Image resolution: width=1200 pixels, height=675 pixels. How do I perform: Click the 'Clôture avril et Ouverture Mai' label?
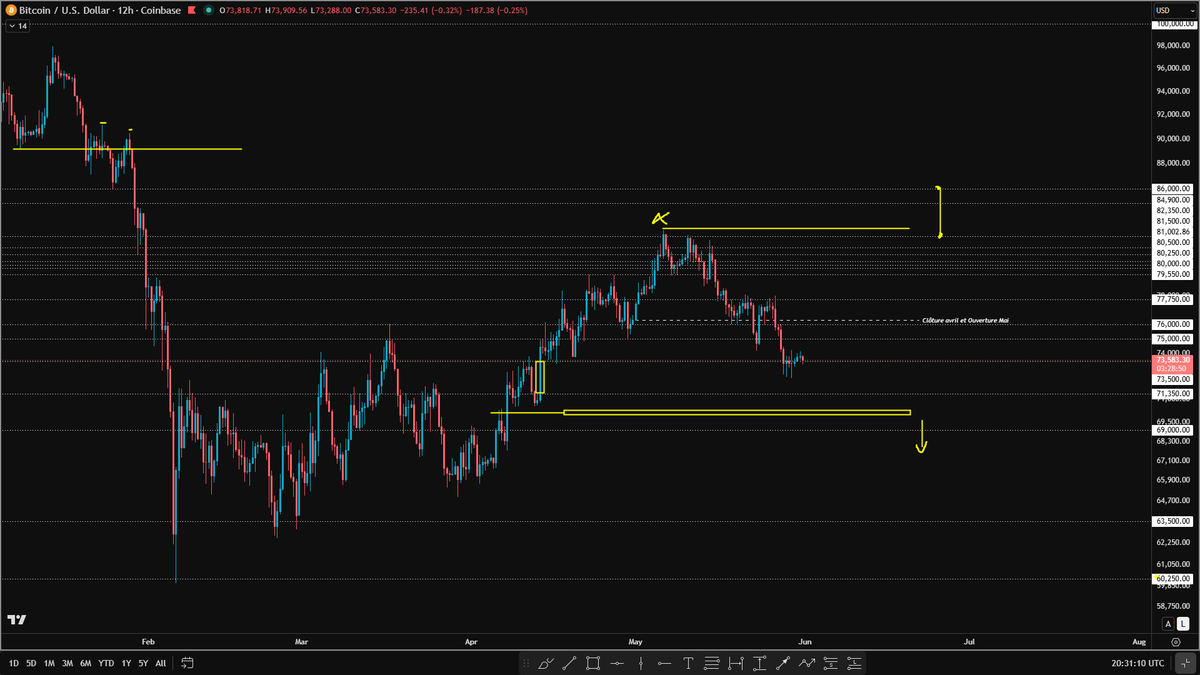click(965, 320)
